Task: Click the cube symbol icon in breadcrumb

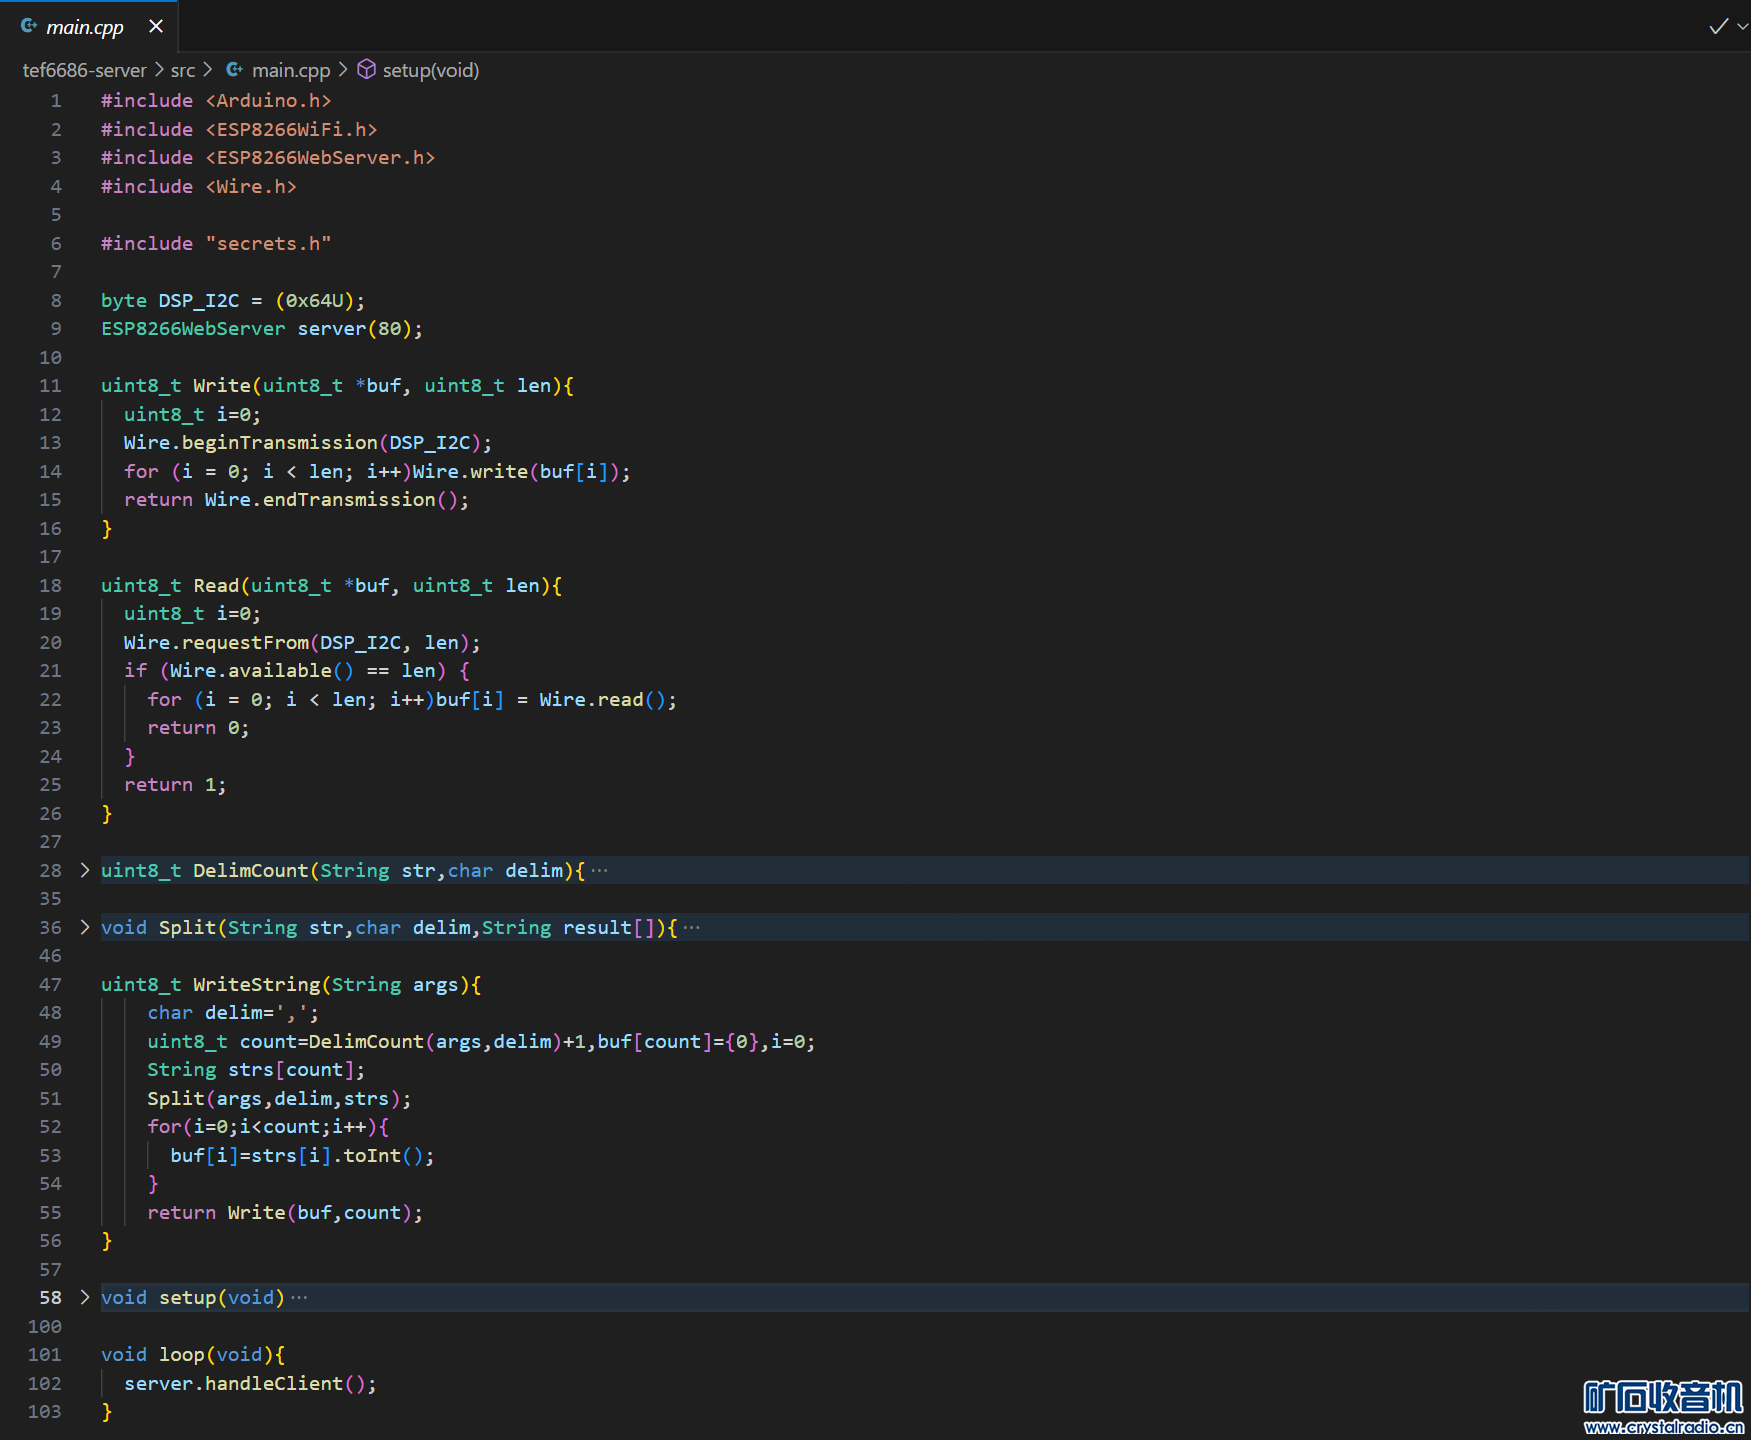Action: 367,69
